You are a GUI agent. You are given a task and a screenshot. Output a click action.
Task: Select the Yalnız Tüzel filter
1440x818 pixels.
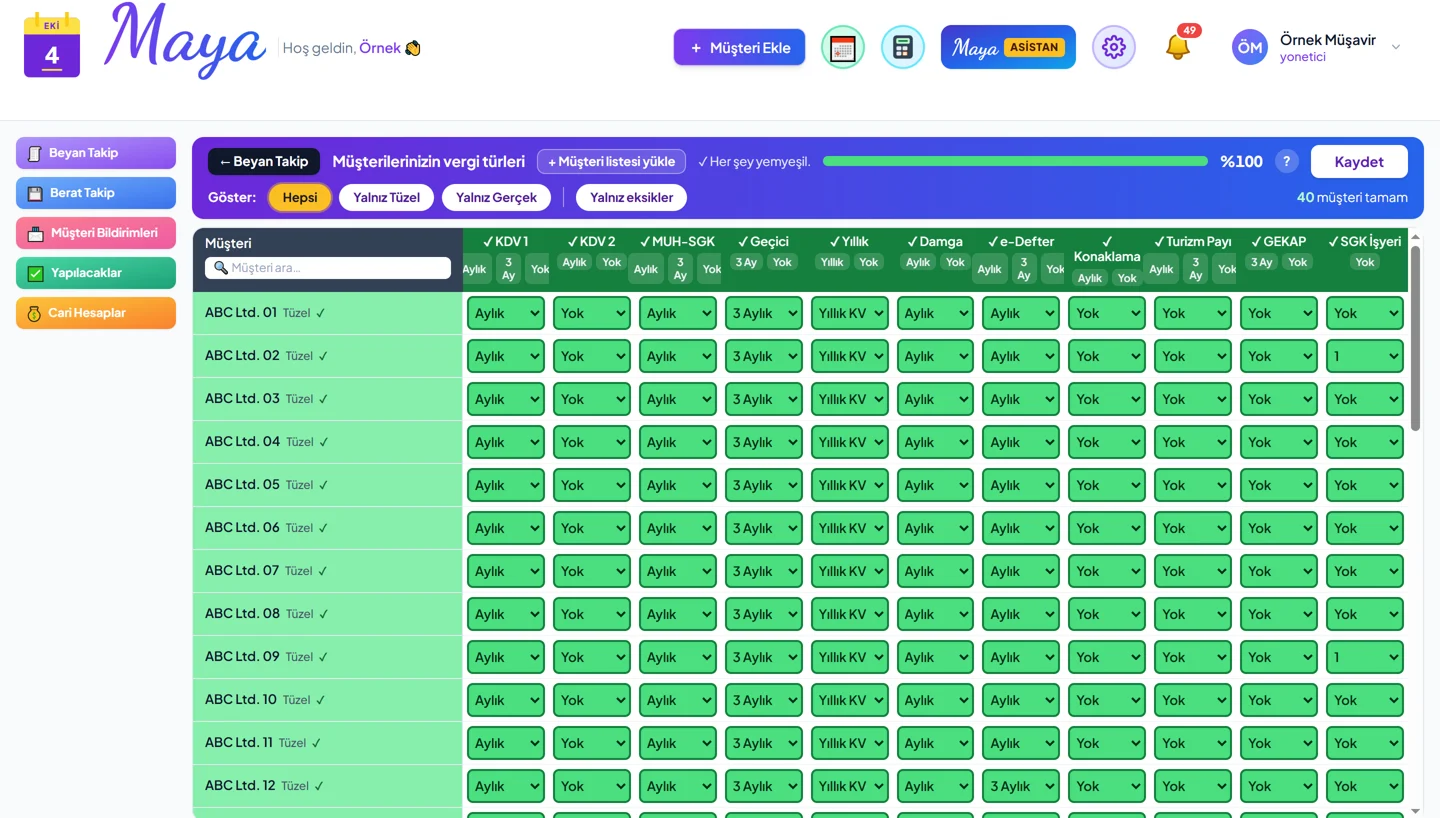(386, 197)
